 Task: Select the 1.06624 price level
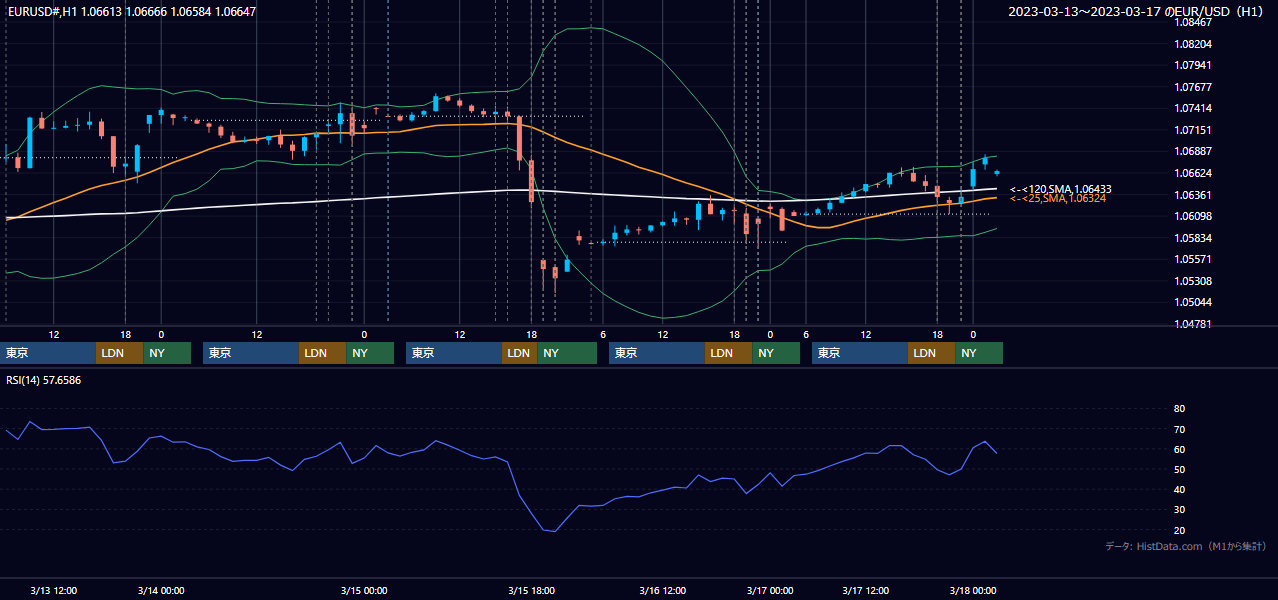point(1193,173)
